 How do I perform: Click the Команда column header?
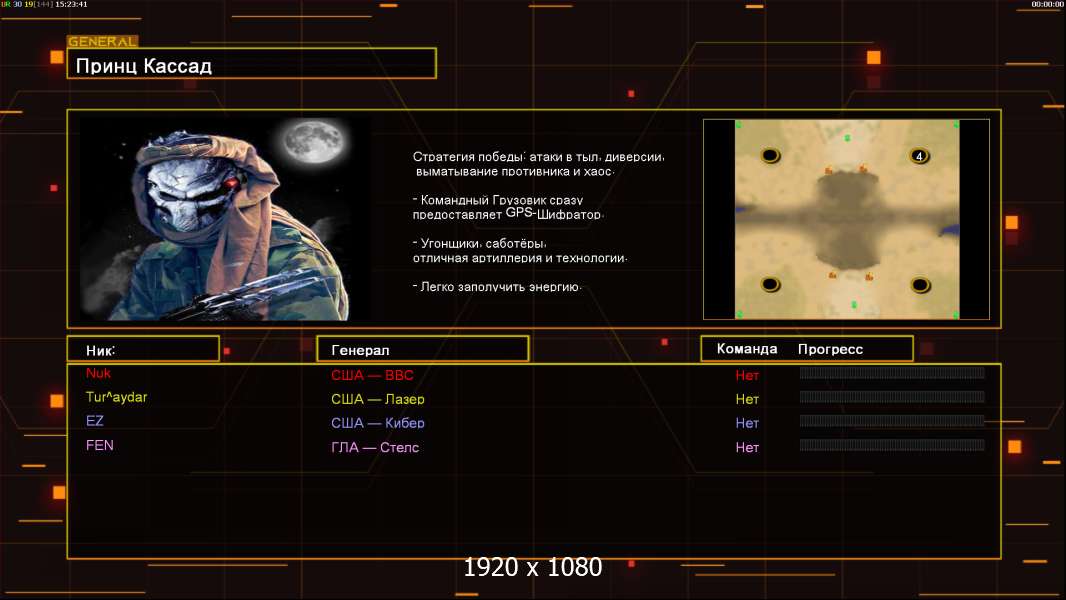pos(747,349)
